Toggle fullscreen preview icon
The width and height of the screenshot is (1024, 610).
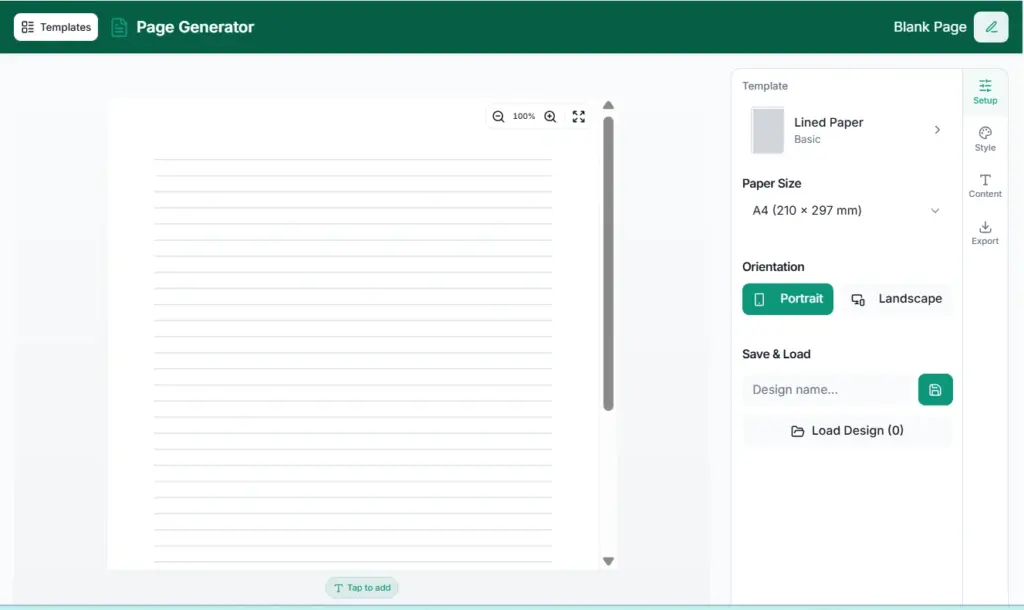coord(579,116)
